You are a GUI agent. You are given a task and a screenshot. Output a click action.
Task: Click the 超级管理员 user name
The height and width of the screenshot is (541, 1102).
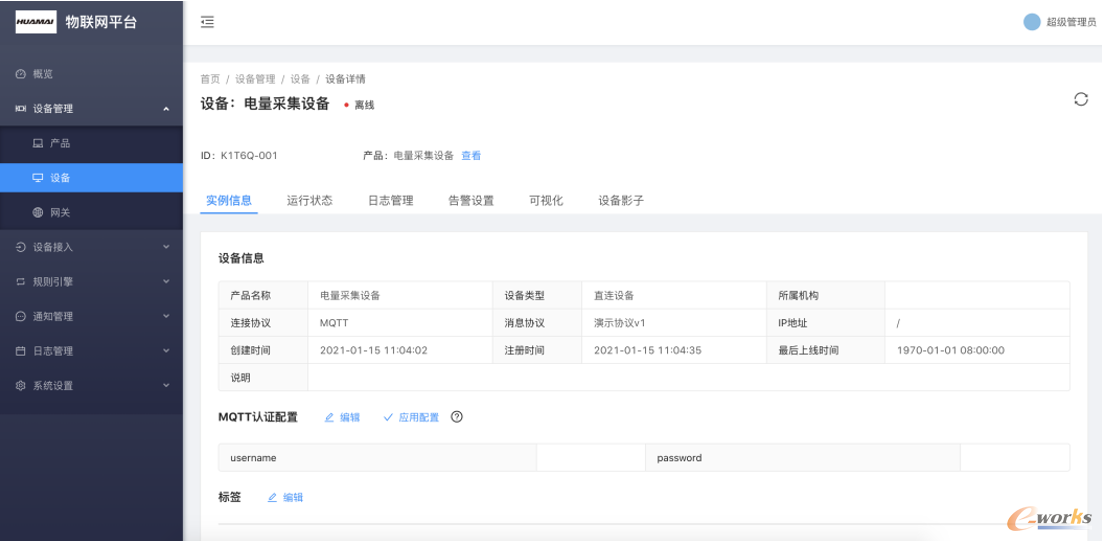point(1071,22)
